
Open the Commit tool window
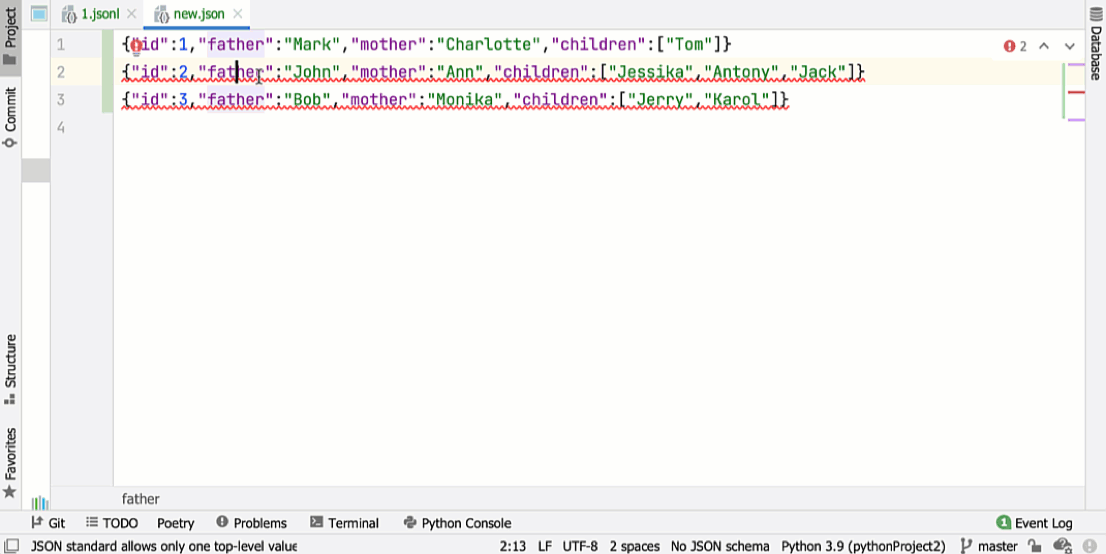coord(10,117)
